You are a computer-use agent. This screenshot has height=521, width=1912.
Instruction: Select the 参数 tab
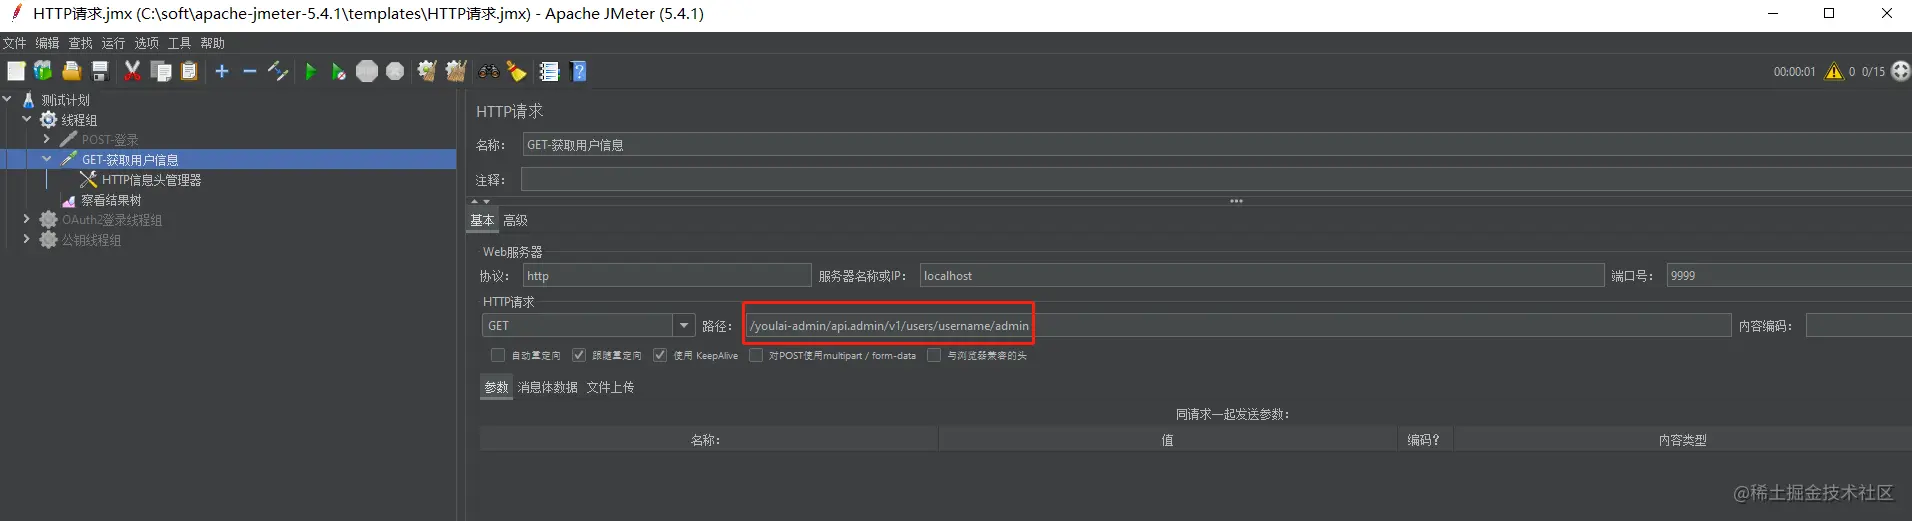click(496, 387)
